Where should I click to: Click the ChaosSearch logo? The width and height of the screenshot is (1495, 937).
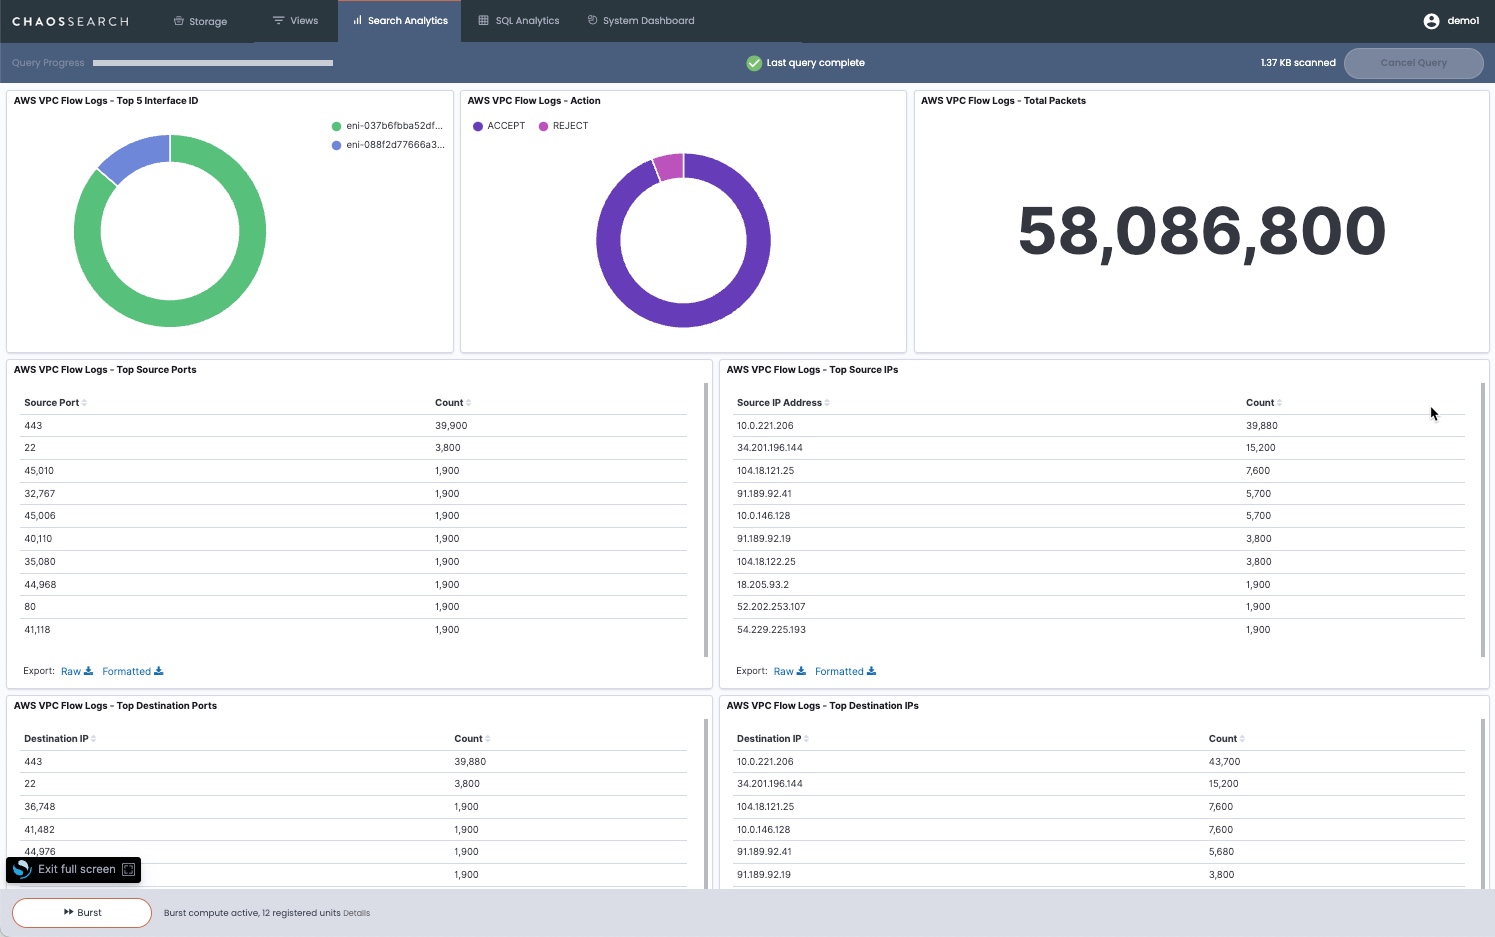pos(70,21)
